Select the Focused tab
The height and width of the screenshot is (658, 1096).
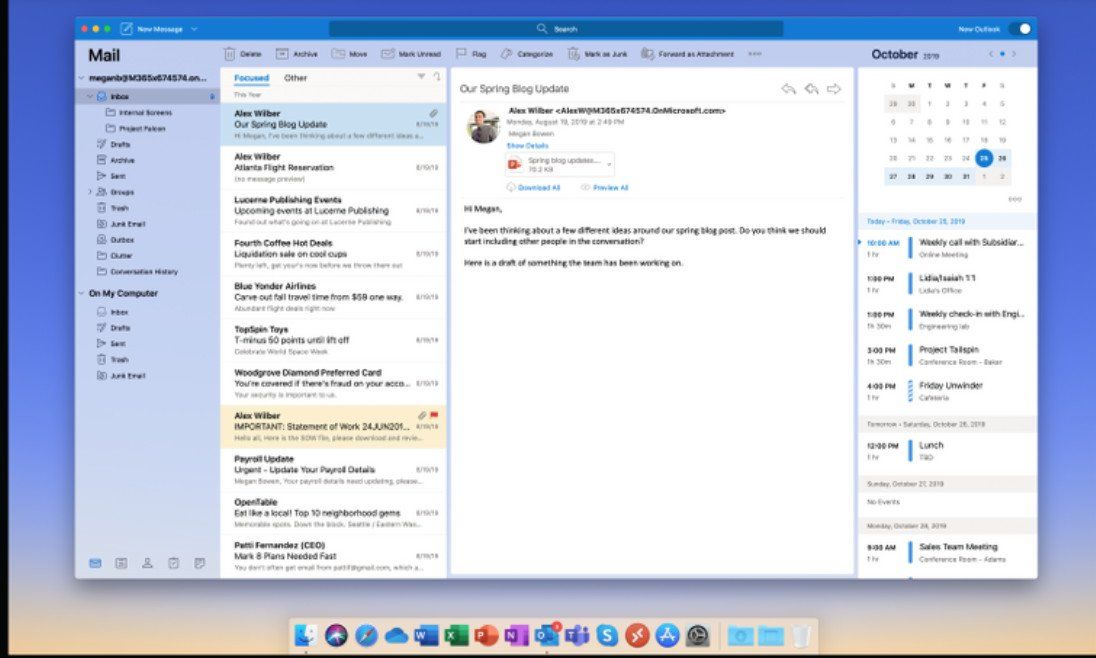(x=252, y=77)
